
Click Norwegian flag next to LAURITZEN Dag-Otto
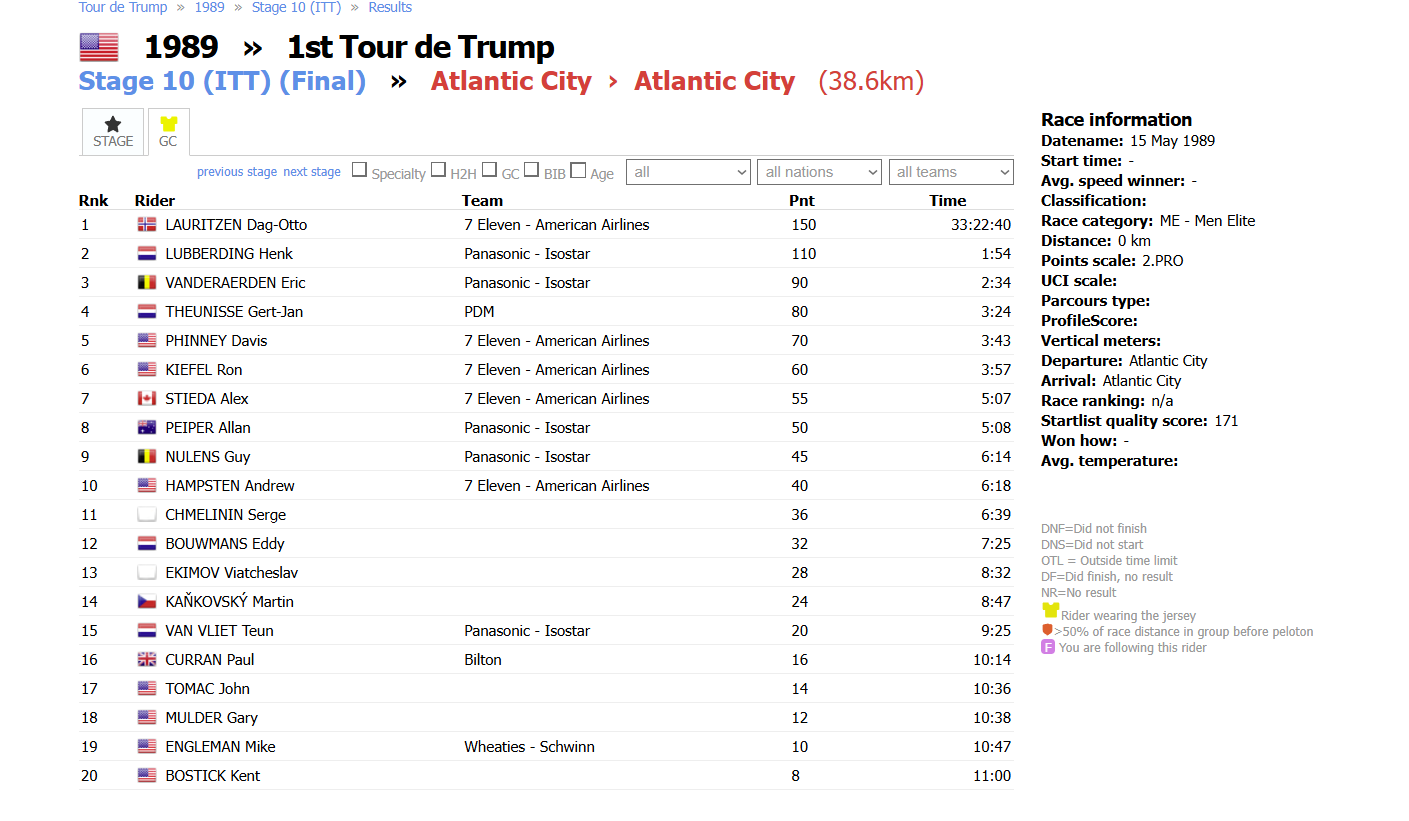coord(147,225)
